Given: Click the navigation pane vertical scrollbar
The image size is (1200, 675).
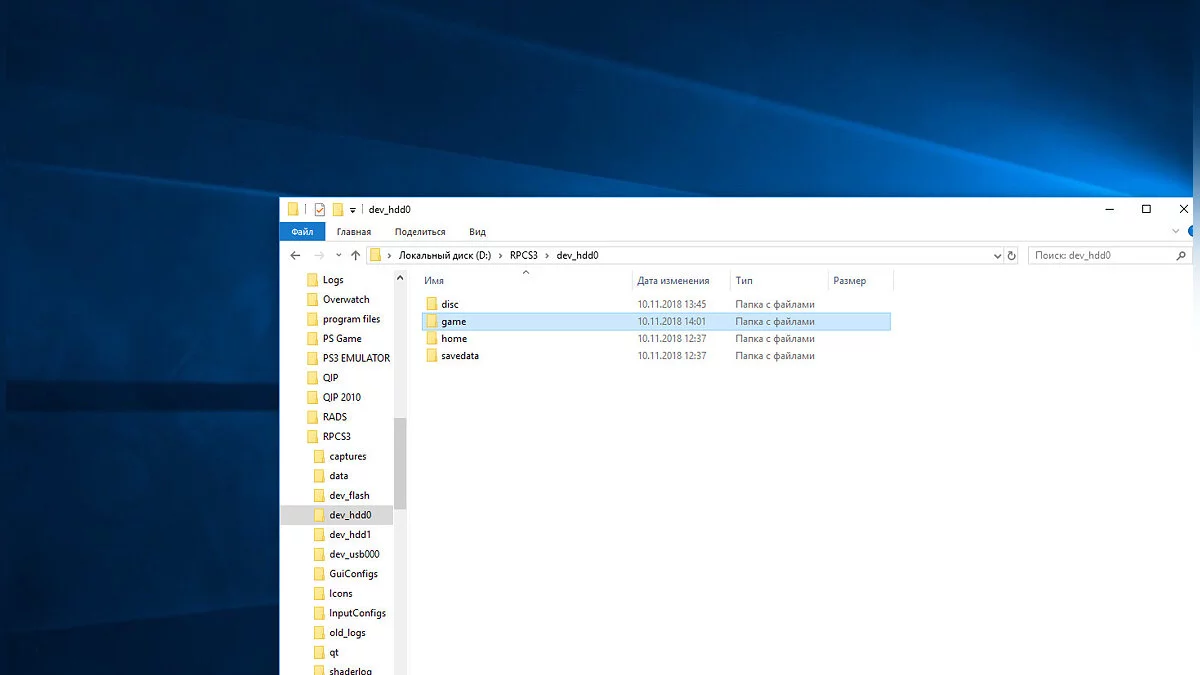Looking at the screenshot, I should pyautogui.click(x=400, y=463).
